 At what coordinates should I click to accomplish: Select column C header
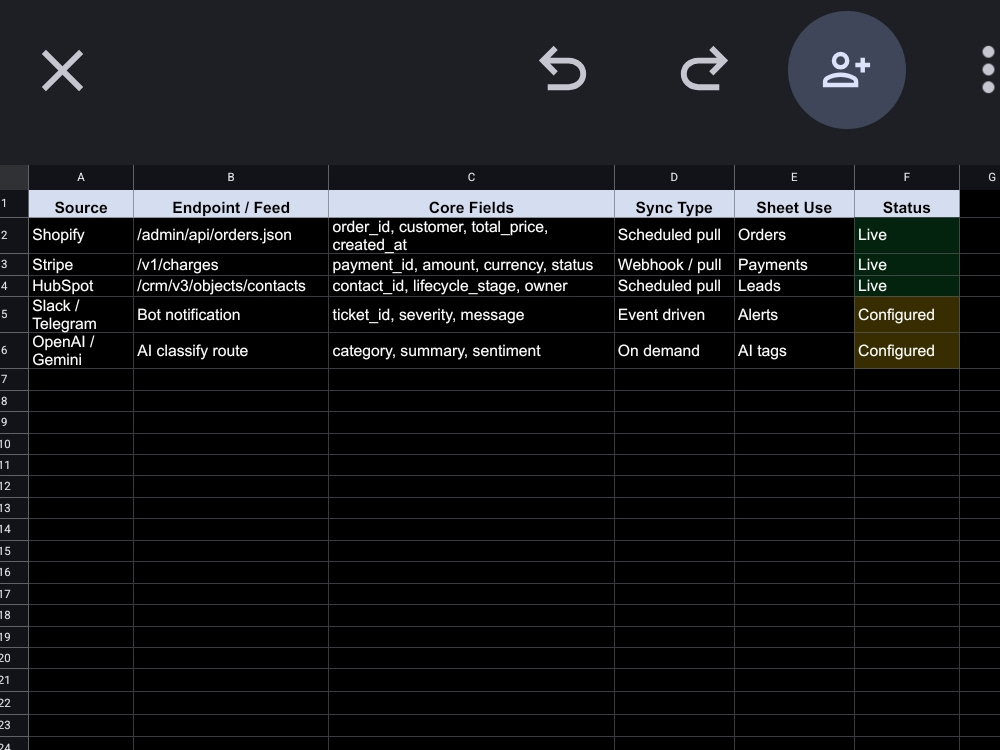tap(471, 177)
